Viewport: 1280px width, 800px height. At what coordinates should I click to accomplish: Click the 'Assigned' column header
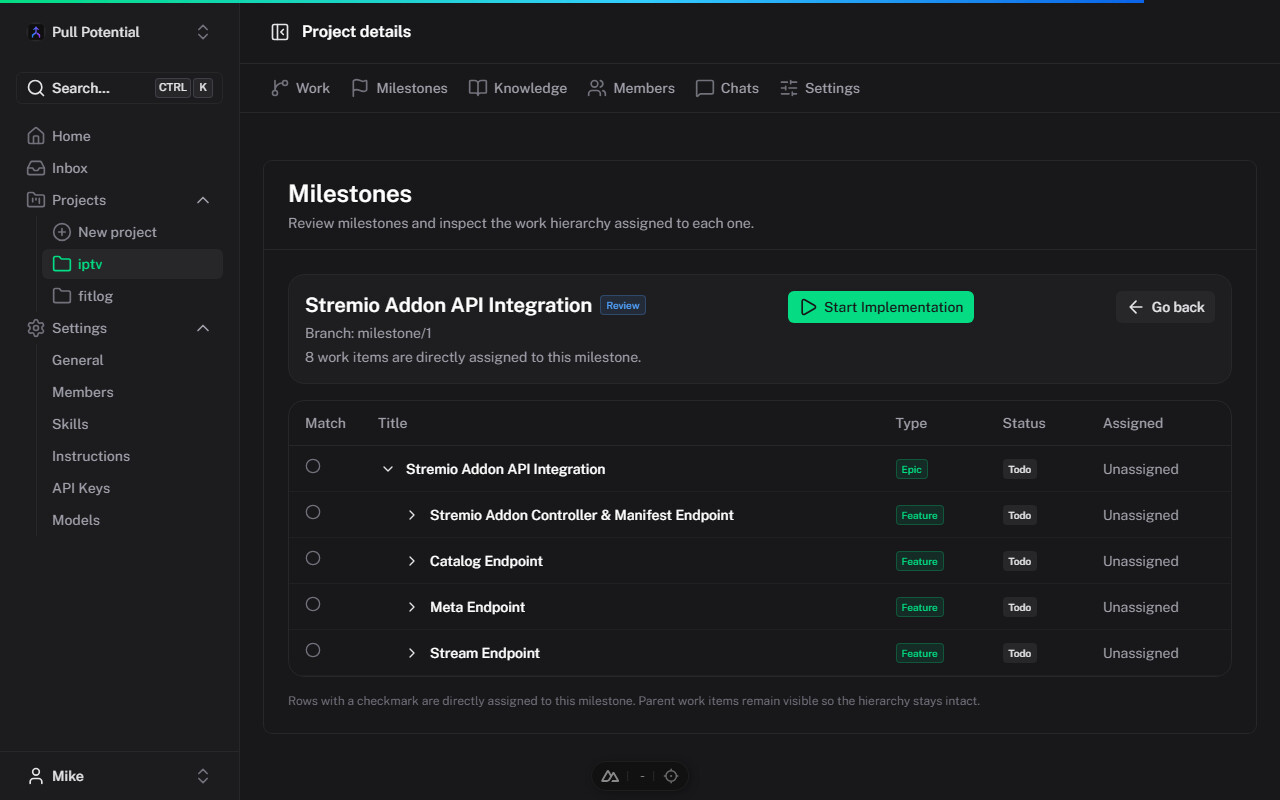pyautogui.click(x=1133, y=423)
